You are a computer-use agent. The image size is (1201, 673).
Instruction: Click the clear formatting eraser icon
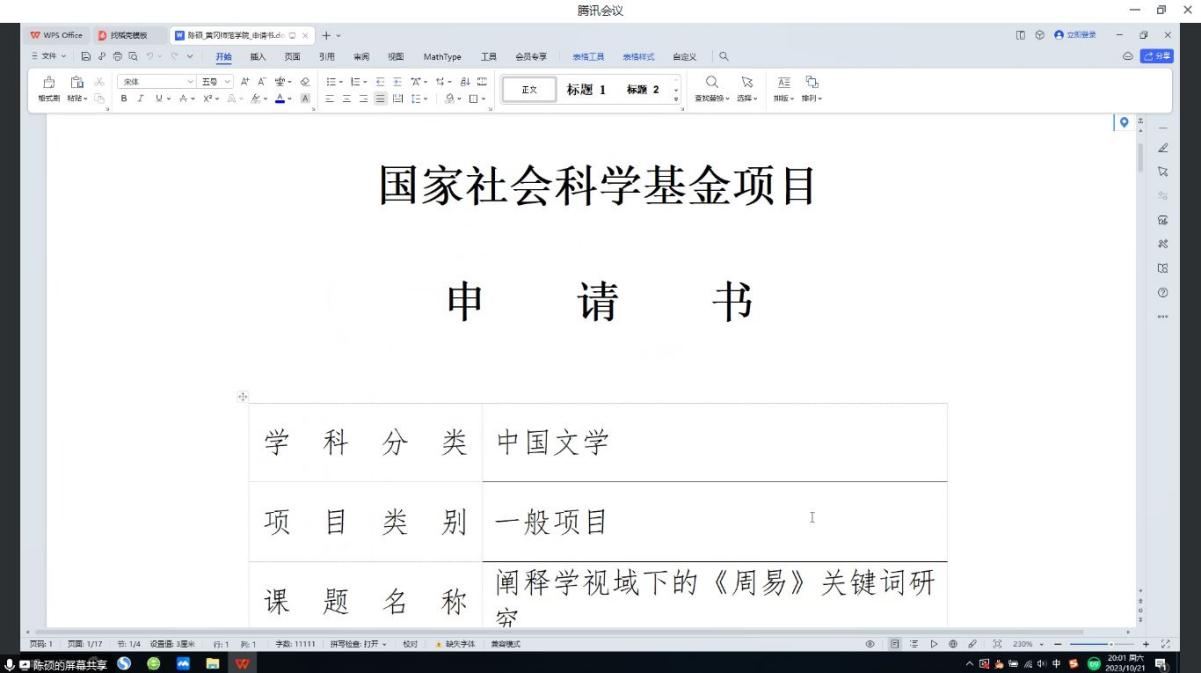pos(305,81)
